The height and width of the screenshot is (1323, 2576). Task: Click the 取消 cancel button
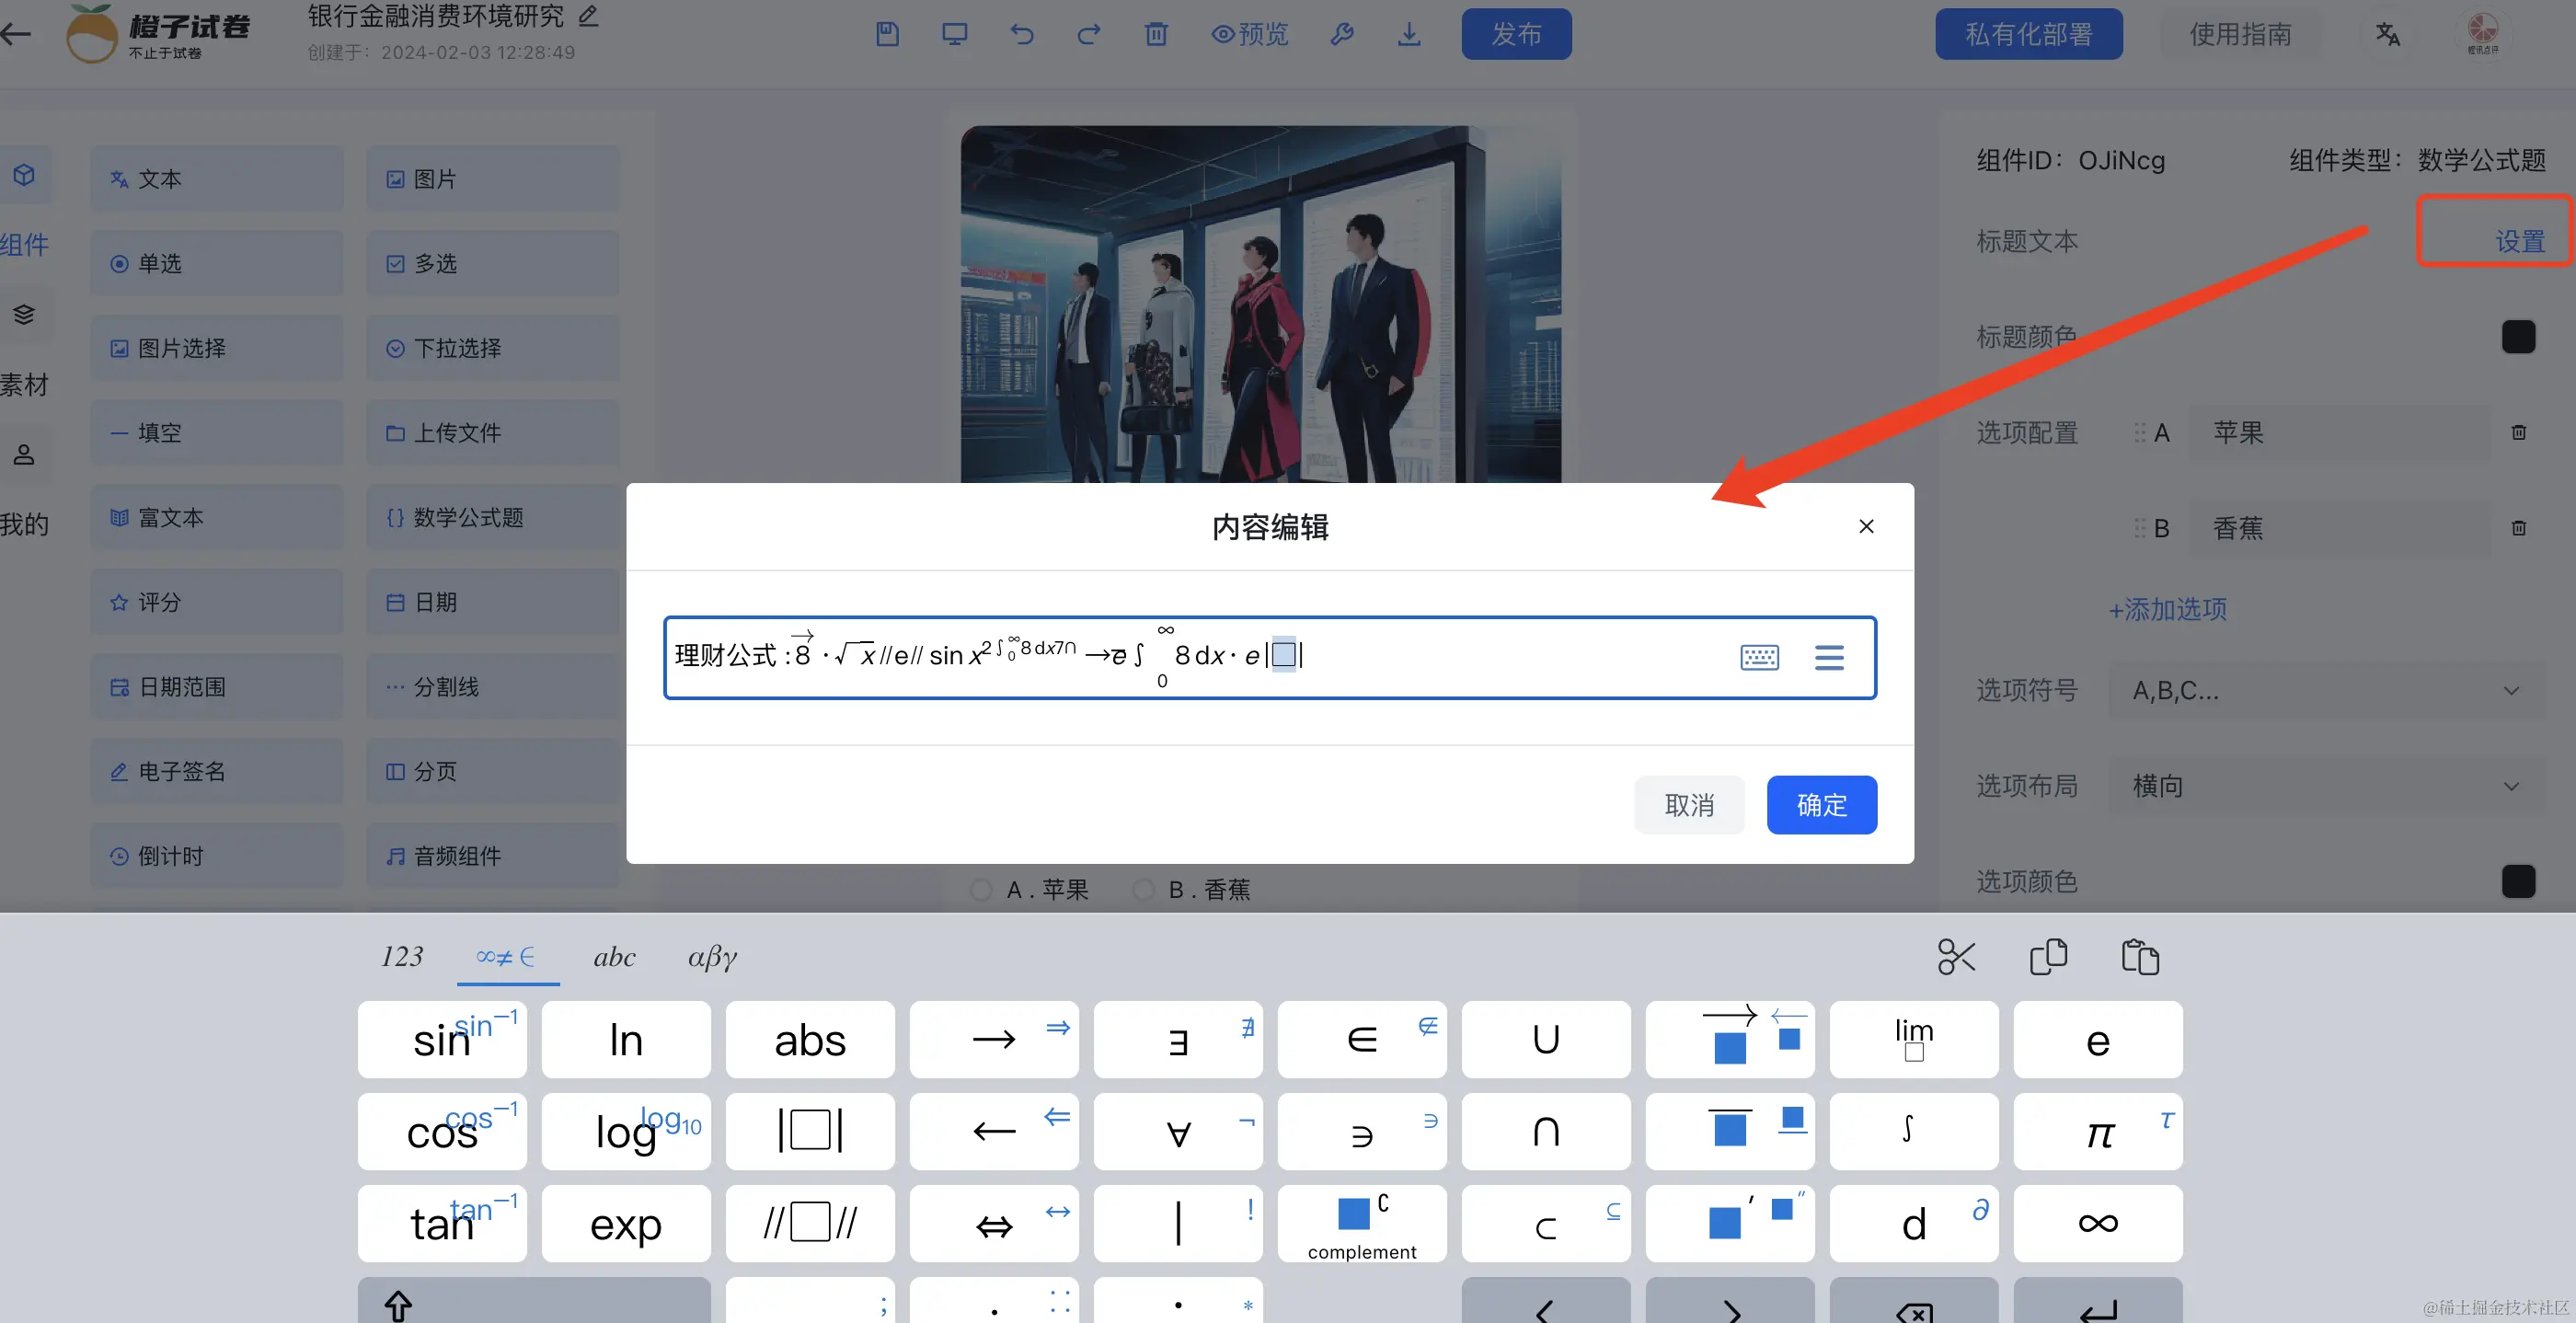point(1689,805)
